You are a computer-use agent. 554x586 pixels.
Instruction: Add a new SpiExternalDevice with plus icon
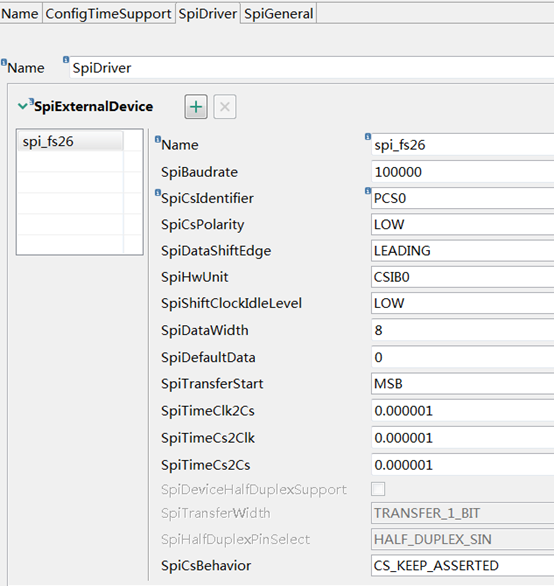point(196,107)
